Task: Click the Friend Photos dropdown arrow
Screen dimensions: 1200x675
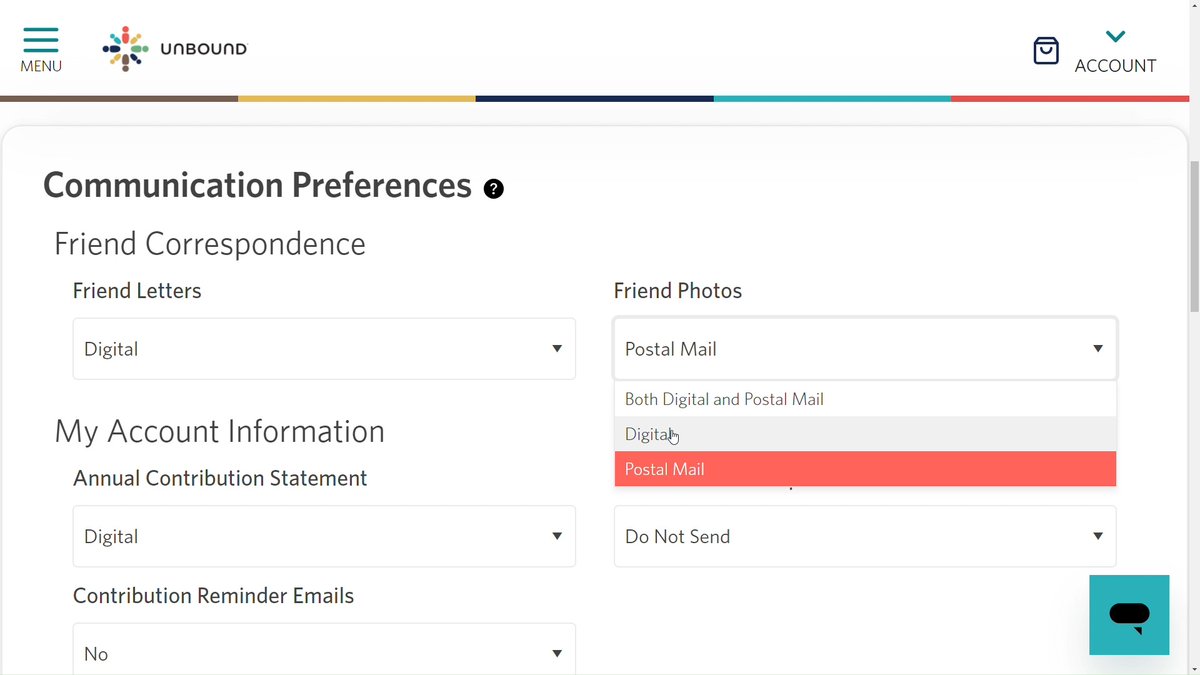Action: (1098, 349)
